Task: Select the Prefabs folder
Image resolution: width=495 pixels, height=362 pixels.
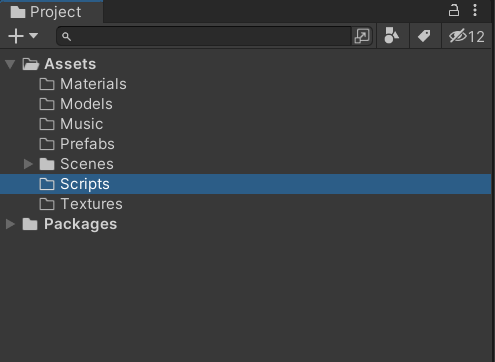Action: coord(77,144)
